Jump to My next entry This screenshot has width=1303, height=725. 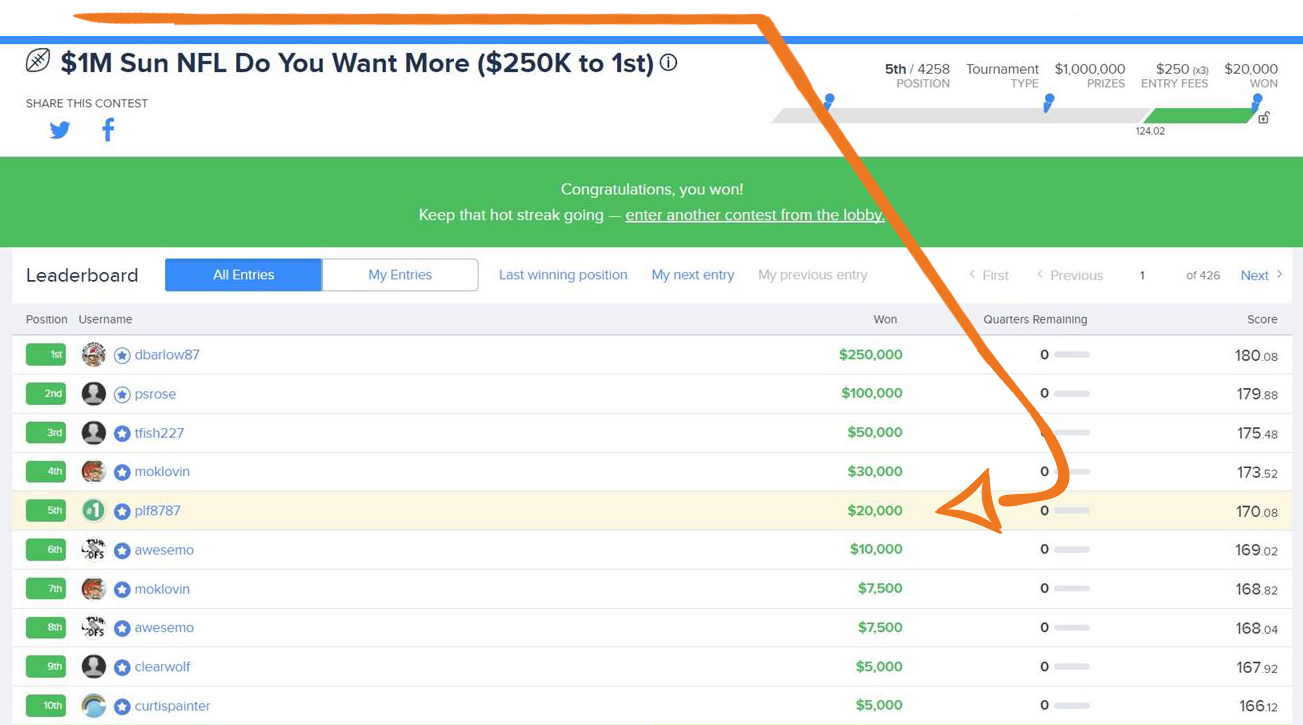pos(693,275)
